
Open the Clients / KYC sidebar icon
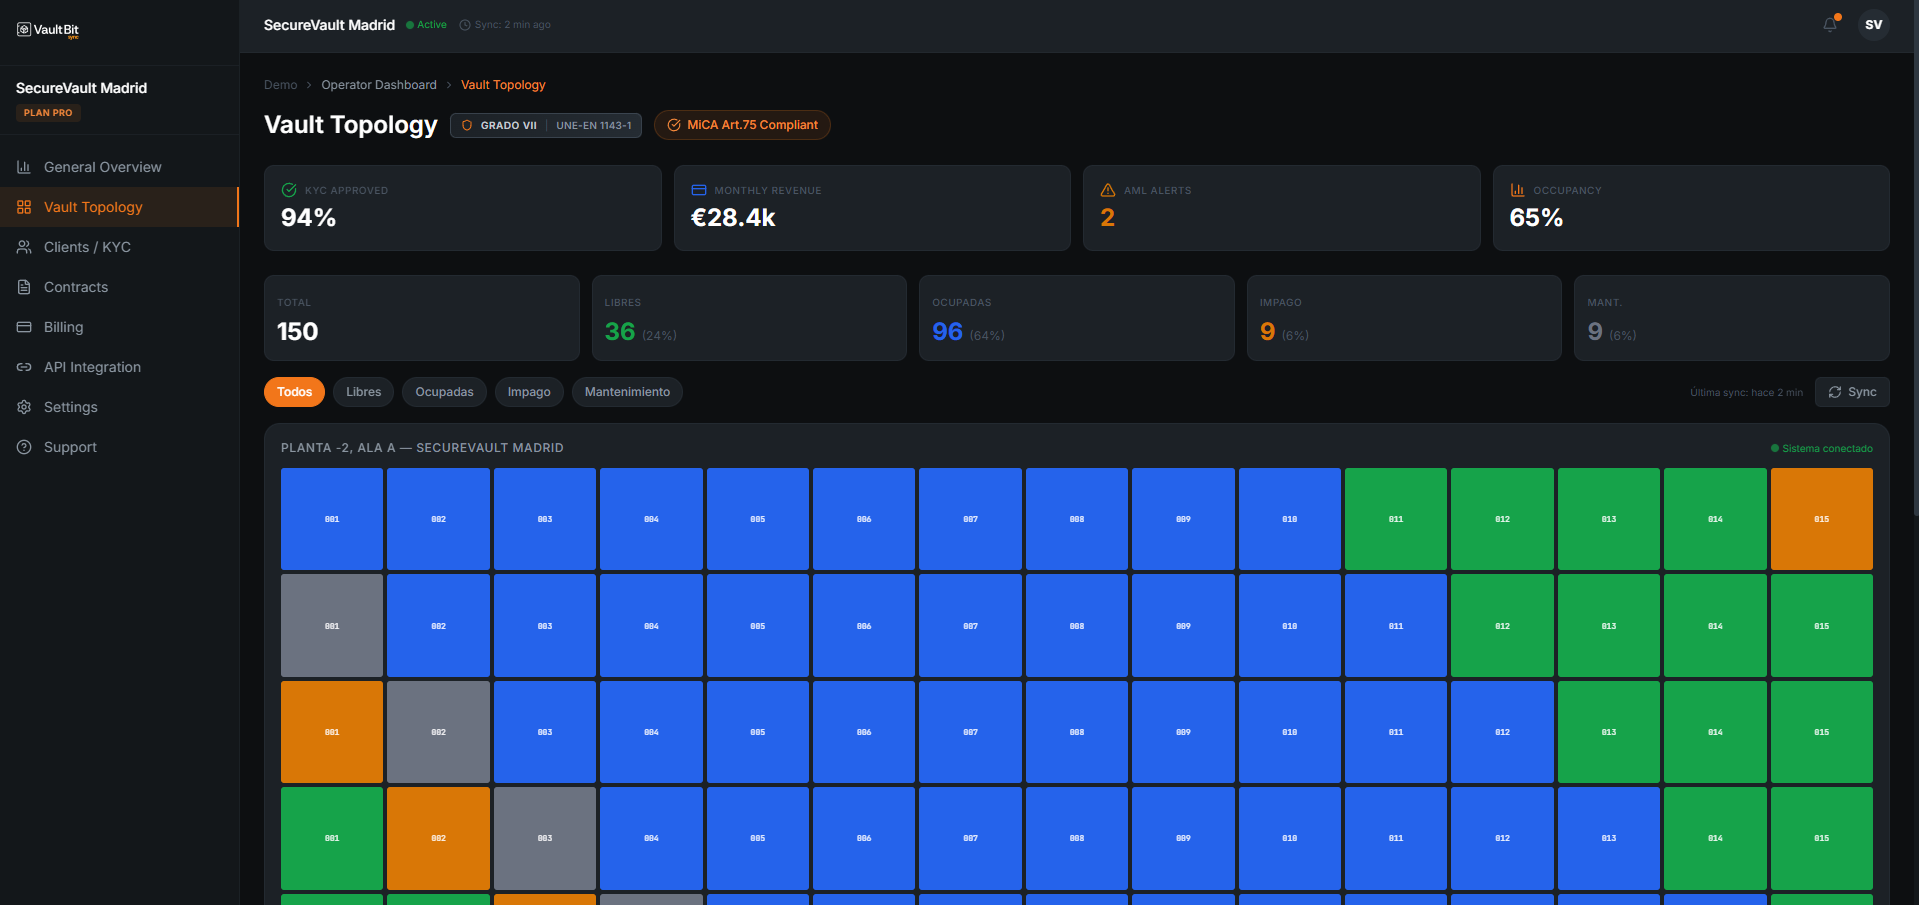click(24, 247)
